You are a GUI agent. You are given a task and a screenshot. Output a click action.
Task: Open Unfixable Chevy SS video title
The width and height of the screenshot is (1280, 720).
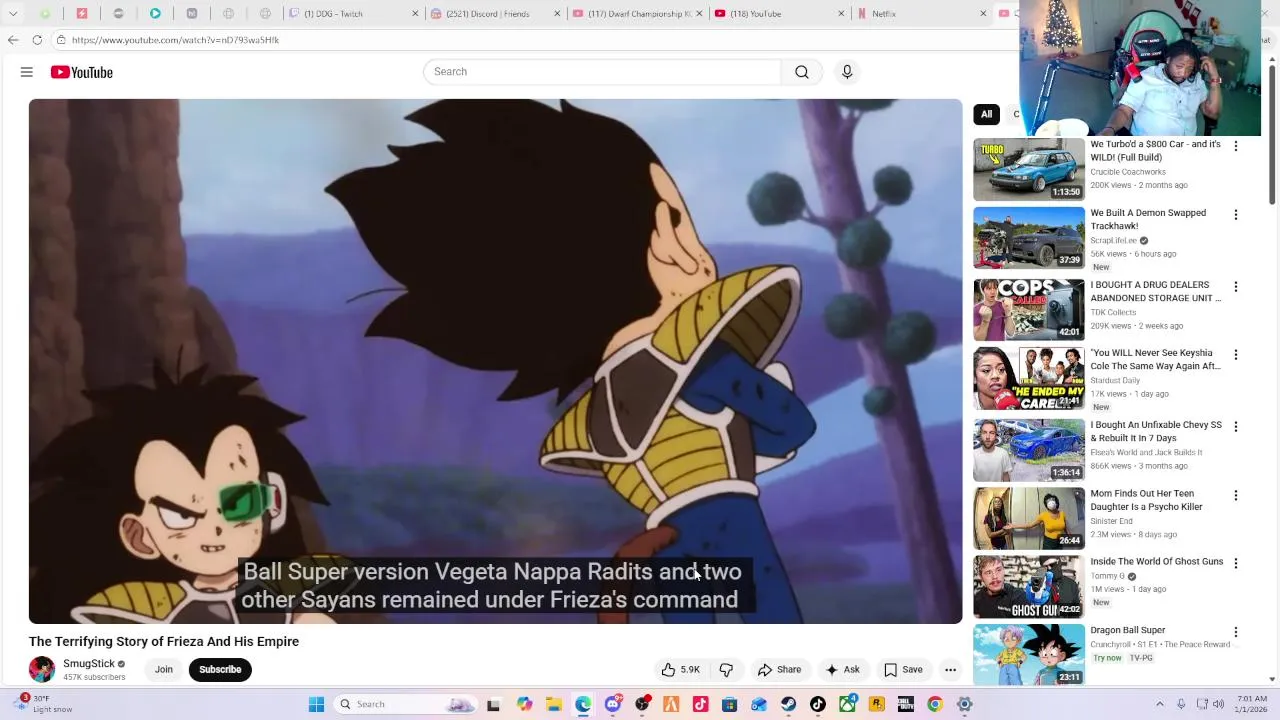[1156, 431]
